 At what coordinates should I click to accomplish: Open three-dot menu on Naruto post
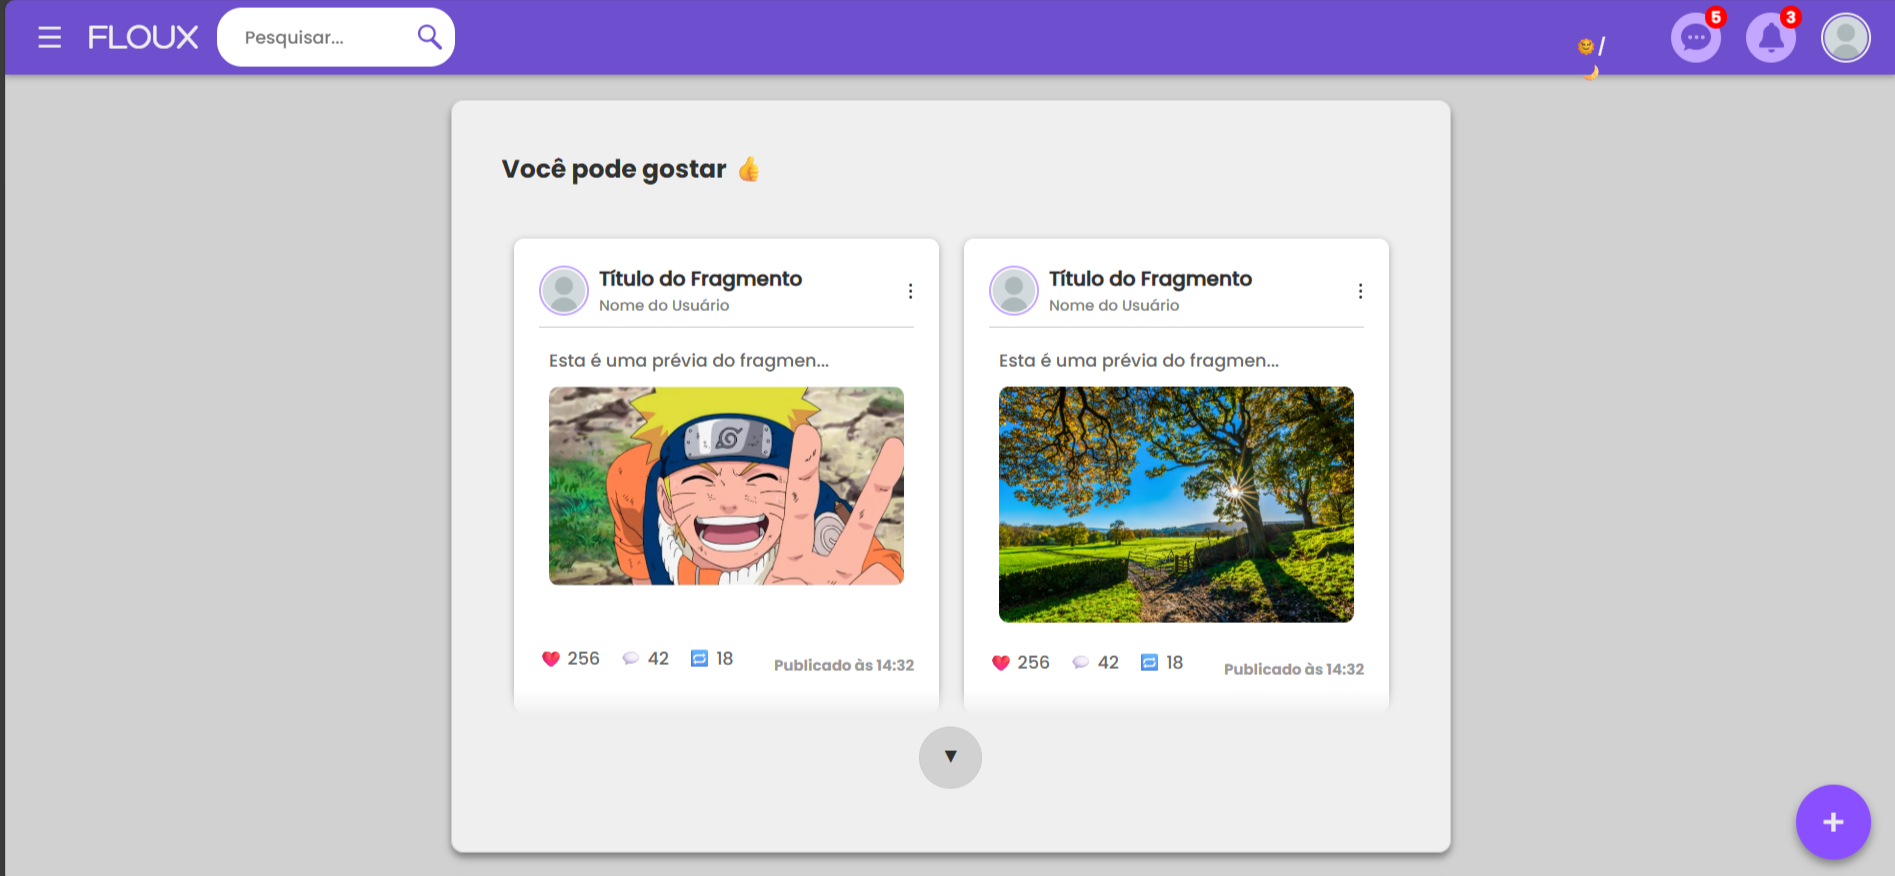point(910,291)
